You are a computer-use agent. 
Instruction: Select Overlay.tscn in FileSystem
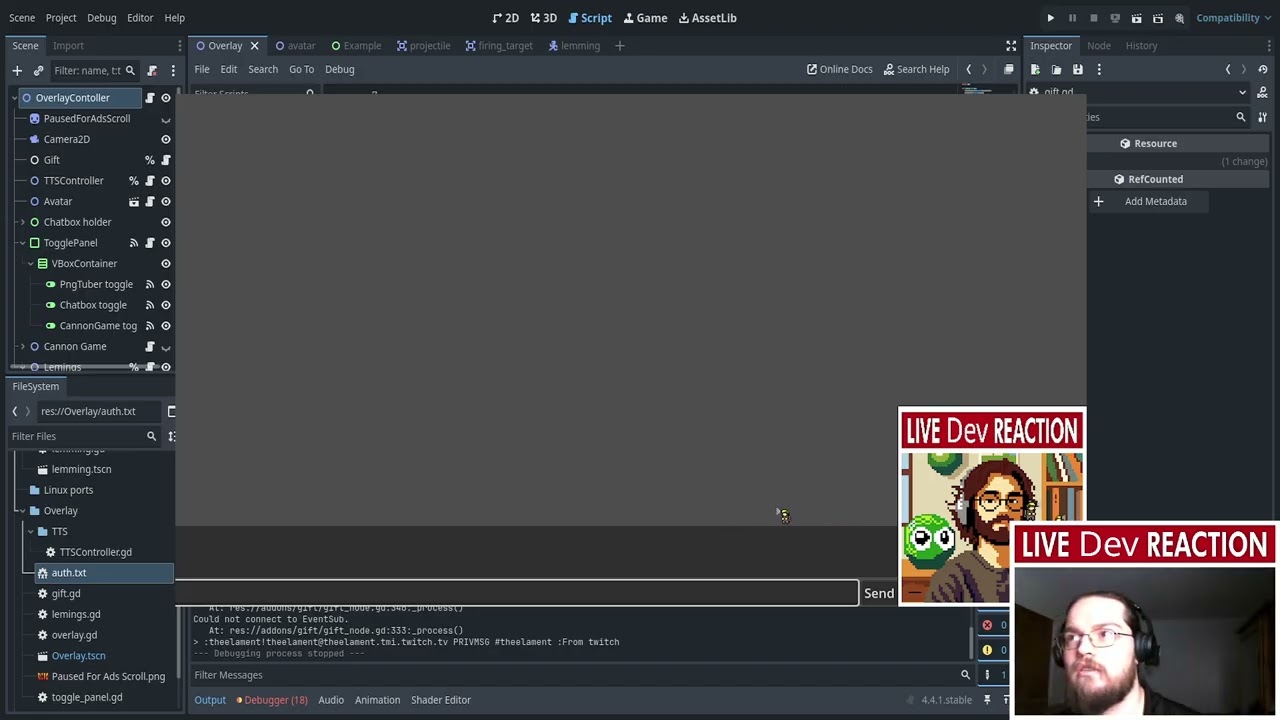(x=78, y=656)
